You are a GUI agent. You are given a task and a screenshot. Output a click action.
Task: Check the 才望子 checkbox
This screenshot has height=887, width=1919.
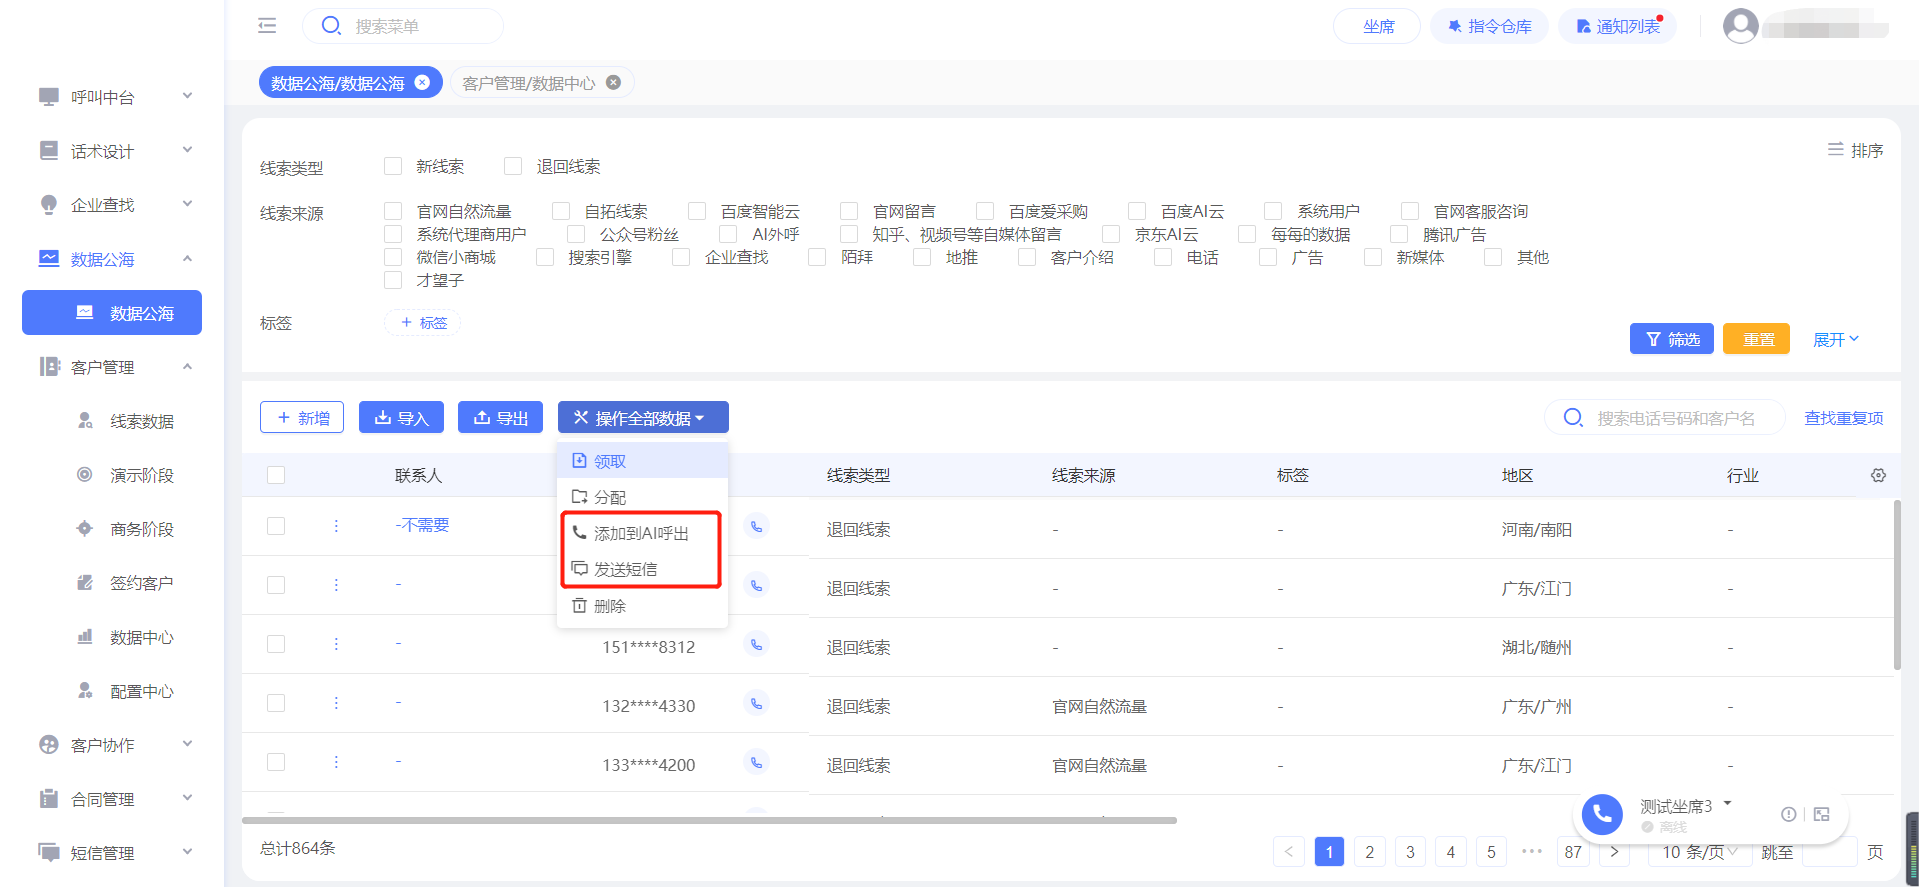point(393,280)
